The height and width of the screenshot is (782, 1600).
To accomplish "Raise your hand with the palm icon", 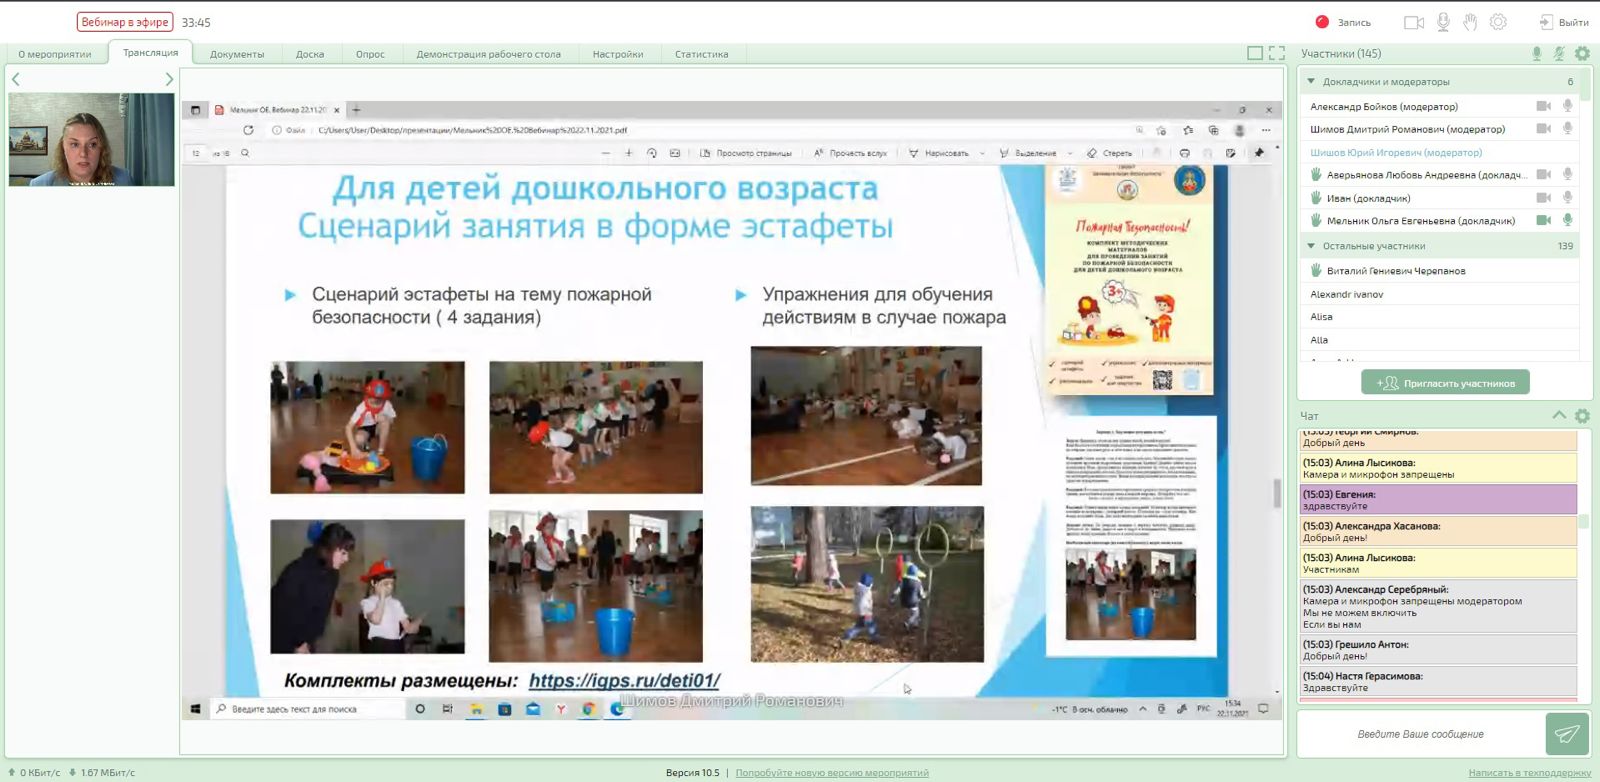I will click(1470, 22).
